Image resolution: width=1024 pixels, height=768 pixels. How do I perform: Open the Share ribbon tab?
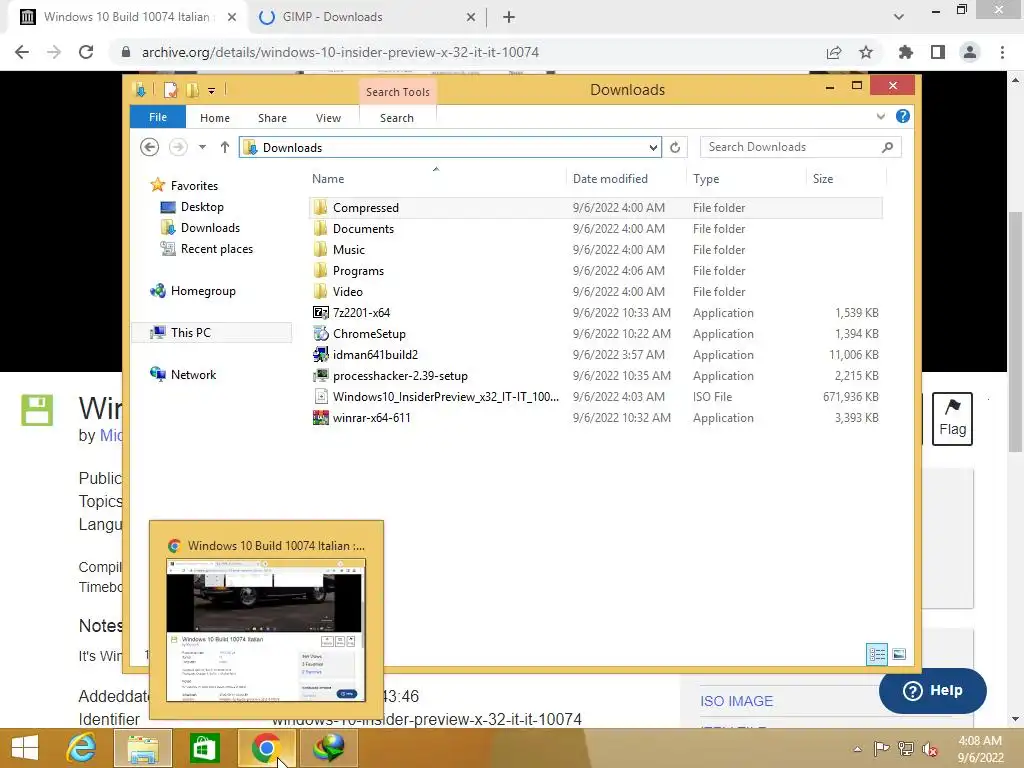pos(272,118)
